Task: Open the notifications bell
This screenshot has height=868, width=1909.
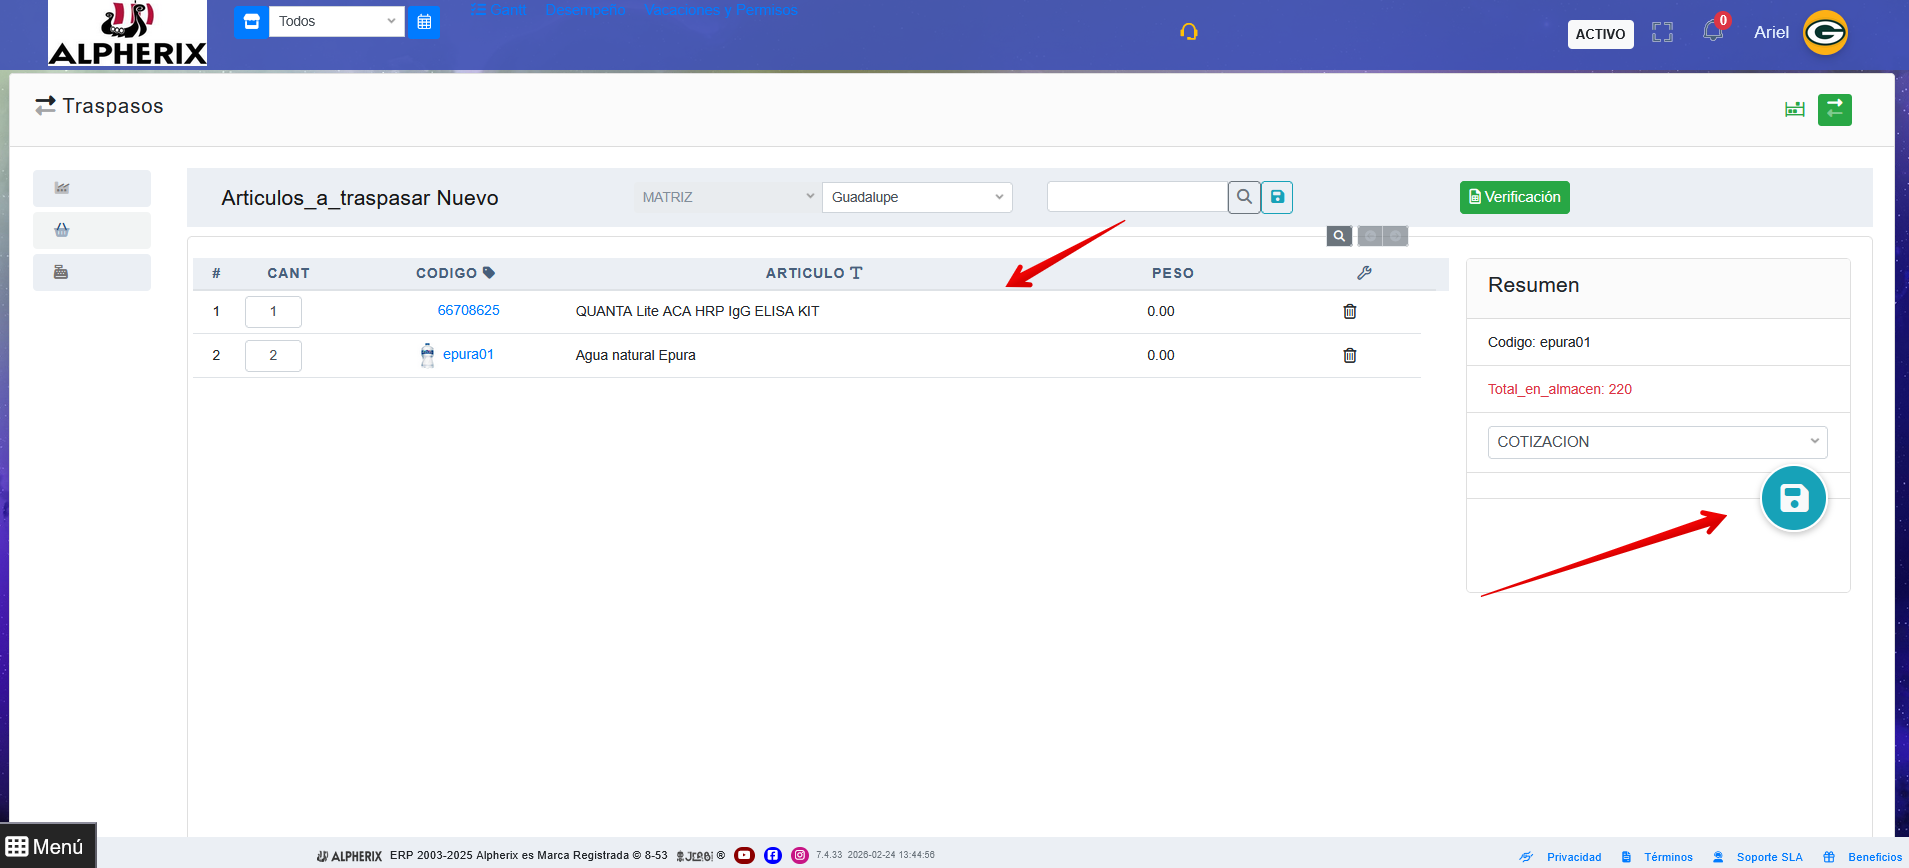Action: tap(1712, 32)
